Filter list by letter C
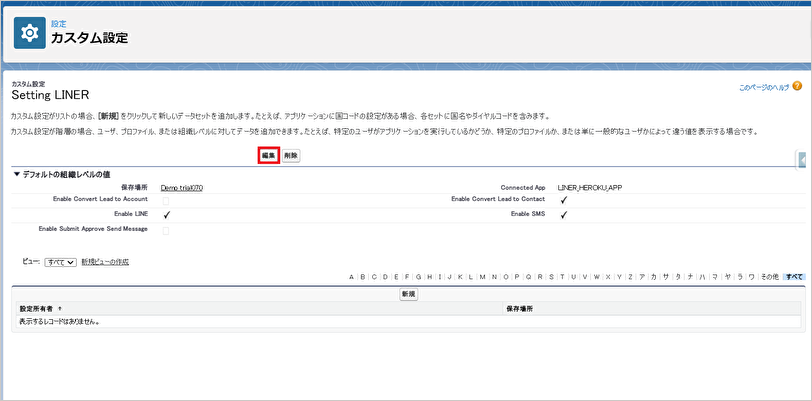 pyautogui.click(x=374, y=277)
